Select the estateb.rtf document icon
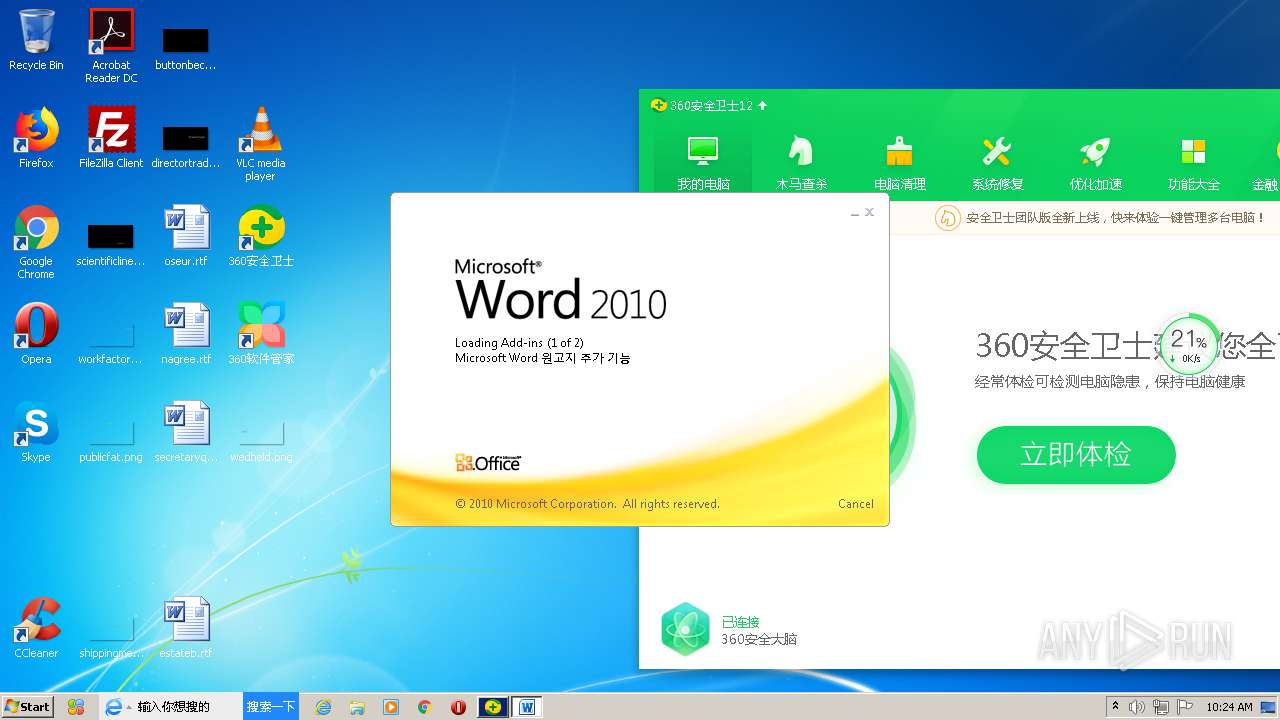 click(x=186, y=628)
